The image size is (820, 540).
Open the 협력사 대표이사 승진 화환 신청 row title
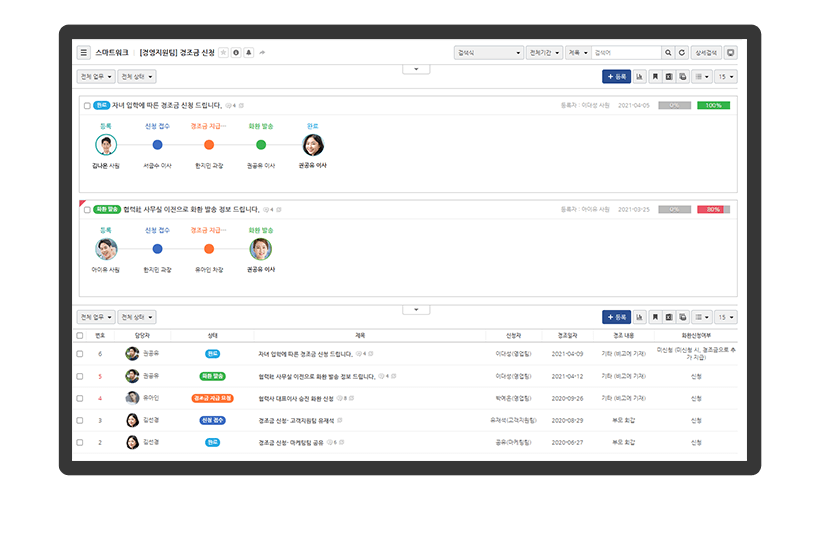296,398
